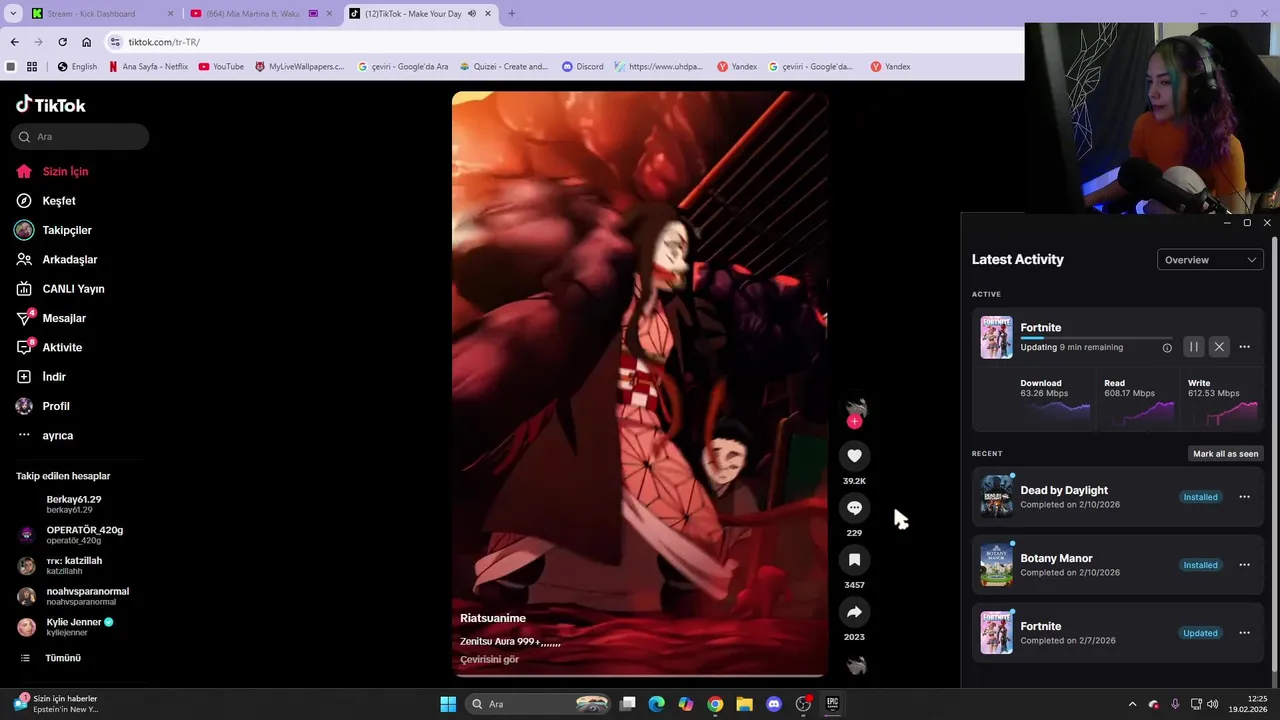Open the Discord bookmark
The width and height of the screenshot is (1280, 720).
click(x=582, y=67)
